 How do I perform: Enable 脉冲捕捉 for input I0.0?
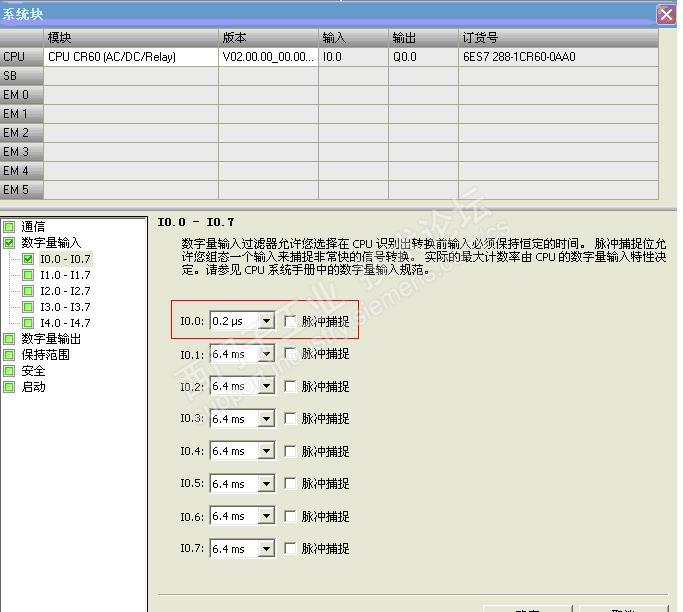click(x=290, y=321)
